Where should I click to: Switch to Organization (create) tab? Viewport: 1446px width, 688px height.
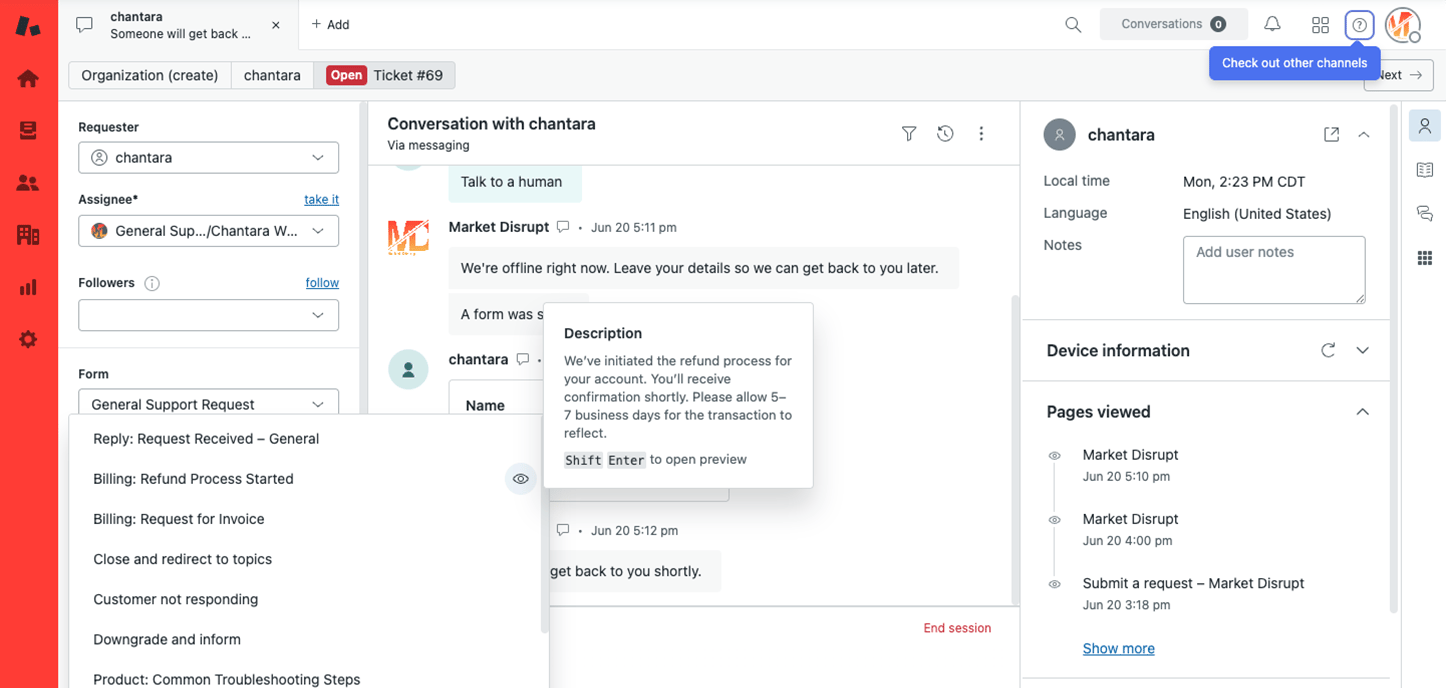click(150, 75)
